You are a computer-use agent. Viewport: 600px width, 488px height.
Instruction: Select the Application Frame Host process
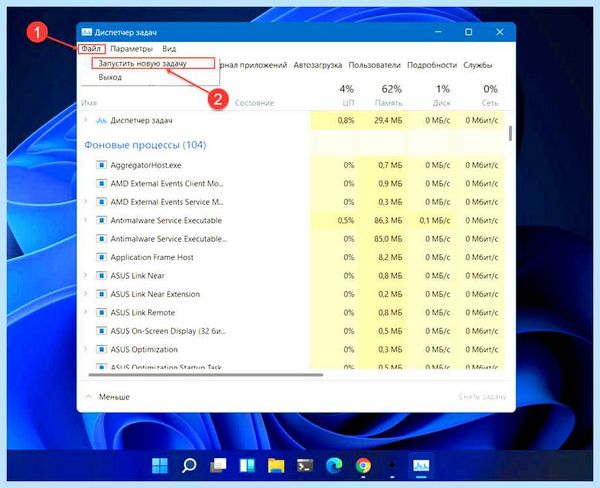point(152,257)
